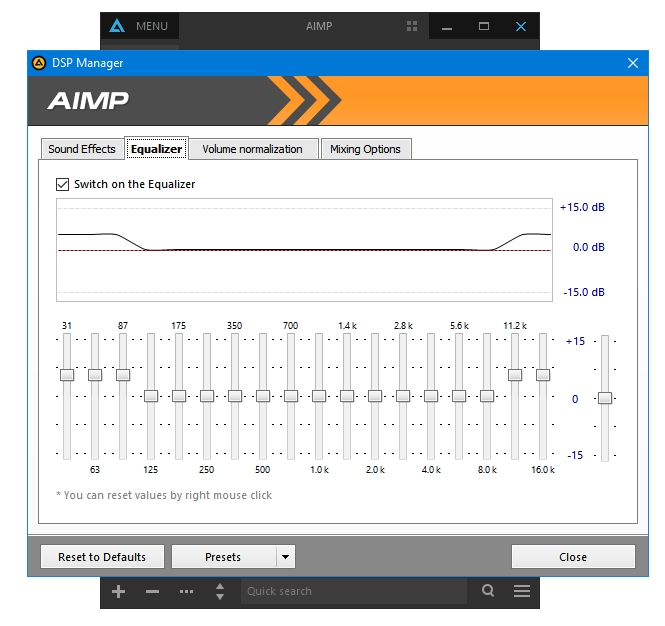Click the equalizer frequency response graph
The width and height of the screenshot is (665, 626).
(305, 250)
